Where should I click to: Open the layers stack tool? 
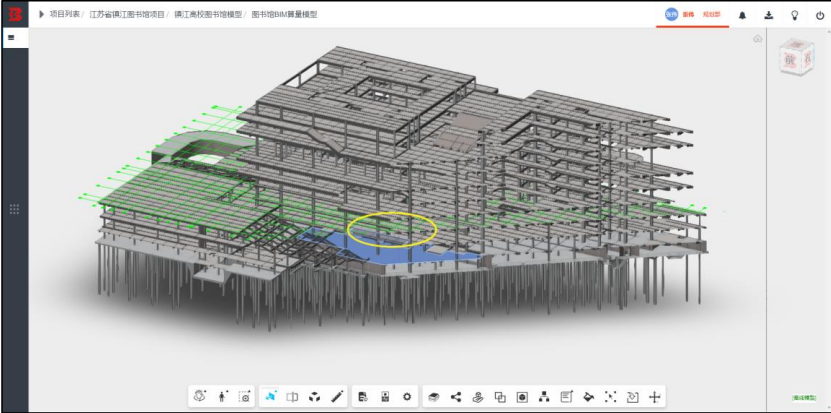click(434, 396)
